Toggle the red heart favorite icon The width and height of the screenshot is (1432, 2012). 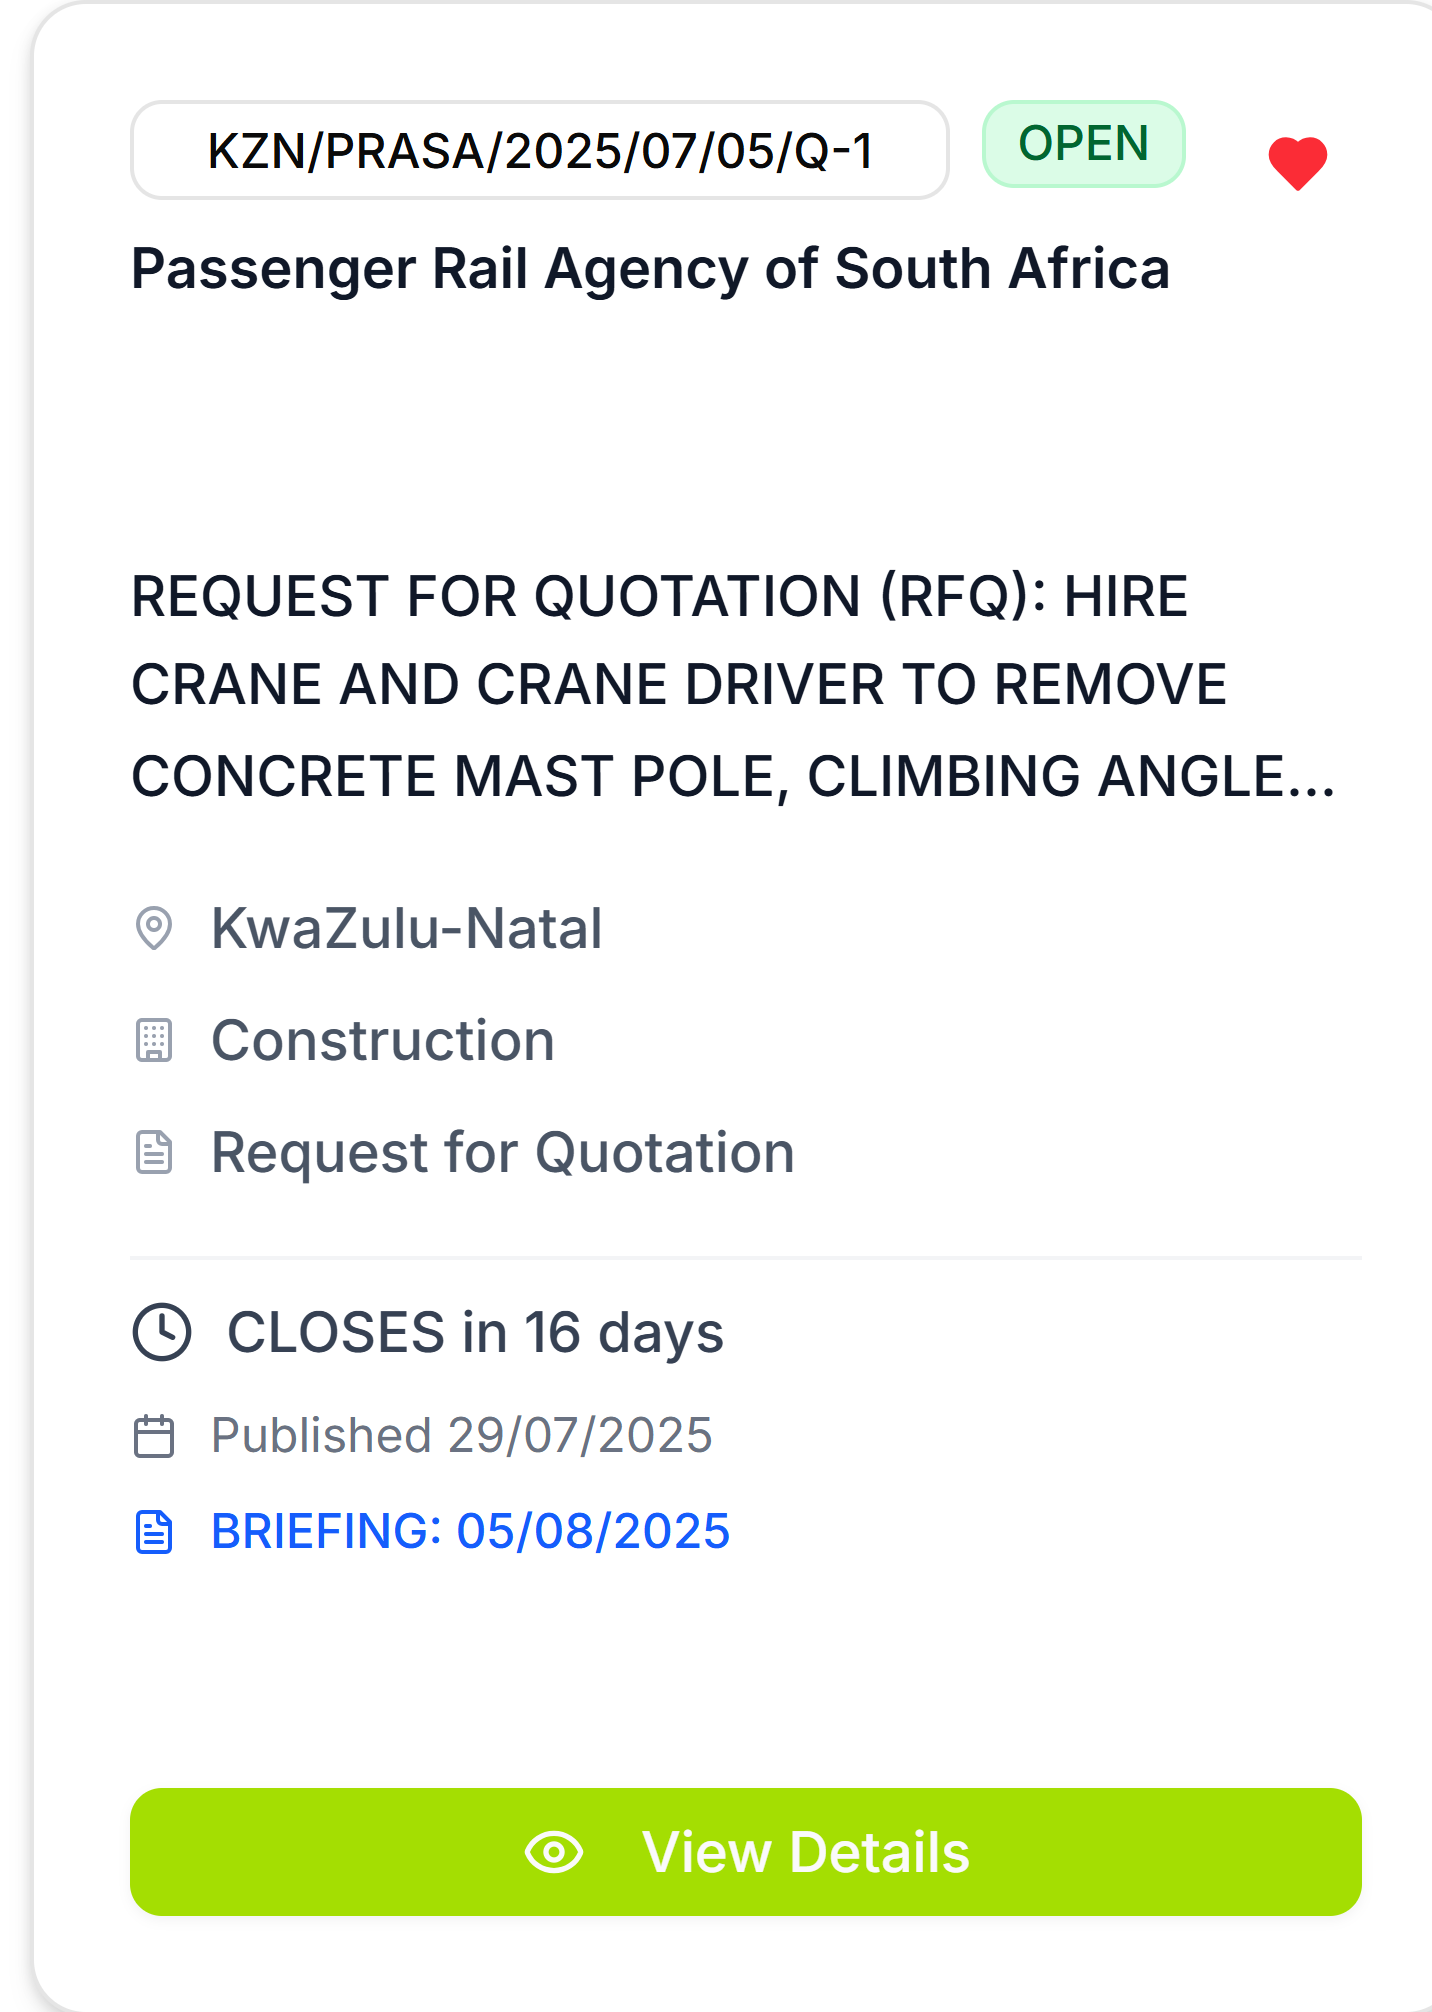coord(1297,163)
